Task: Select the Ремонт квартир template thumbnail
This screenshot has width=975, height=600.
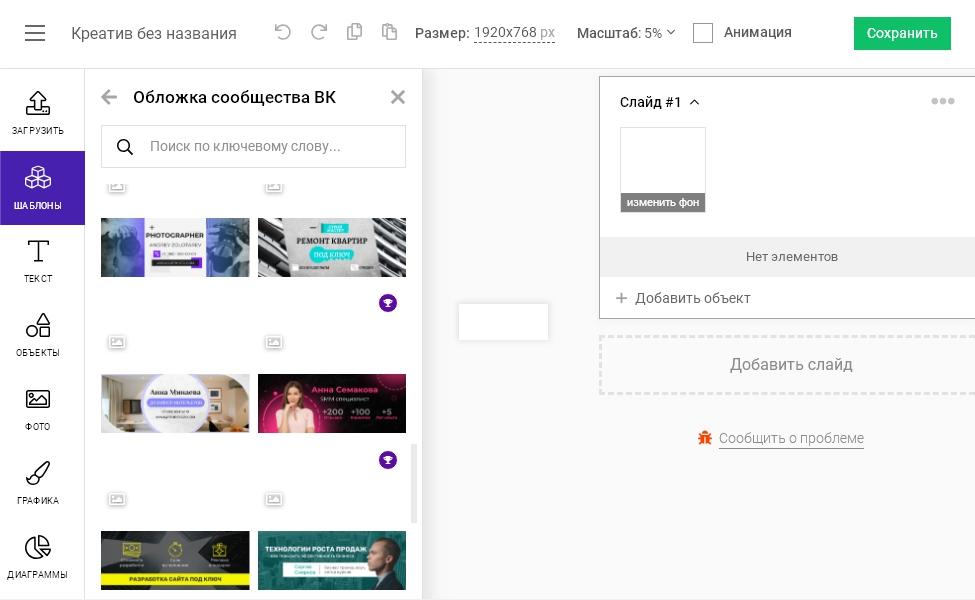Action: (x=331, y=247)
